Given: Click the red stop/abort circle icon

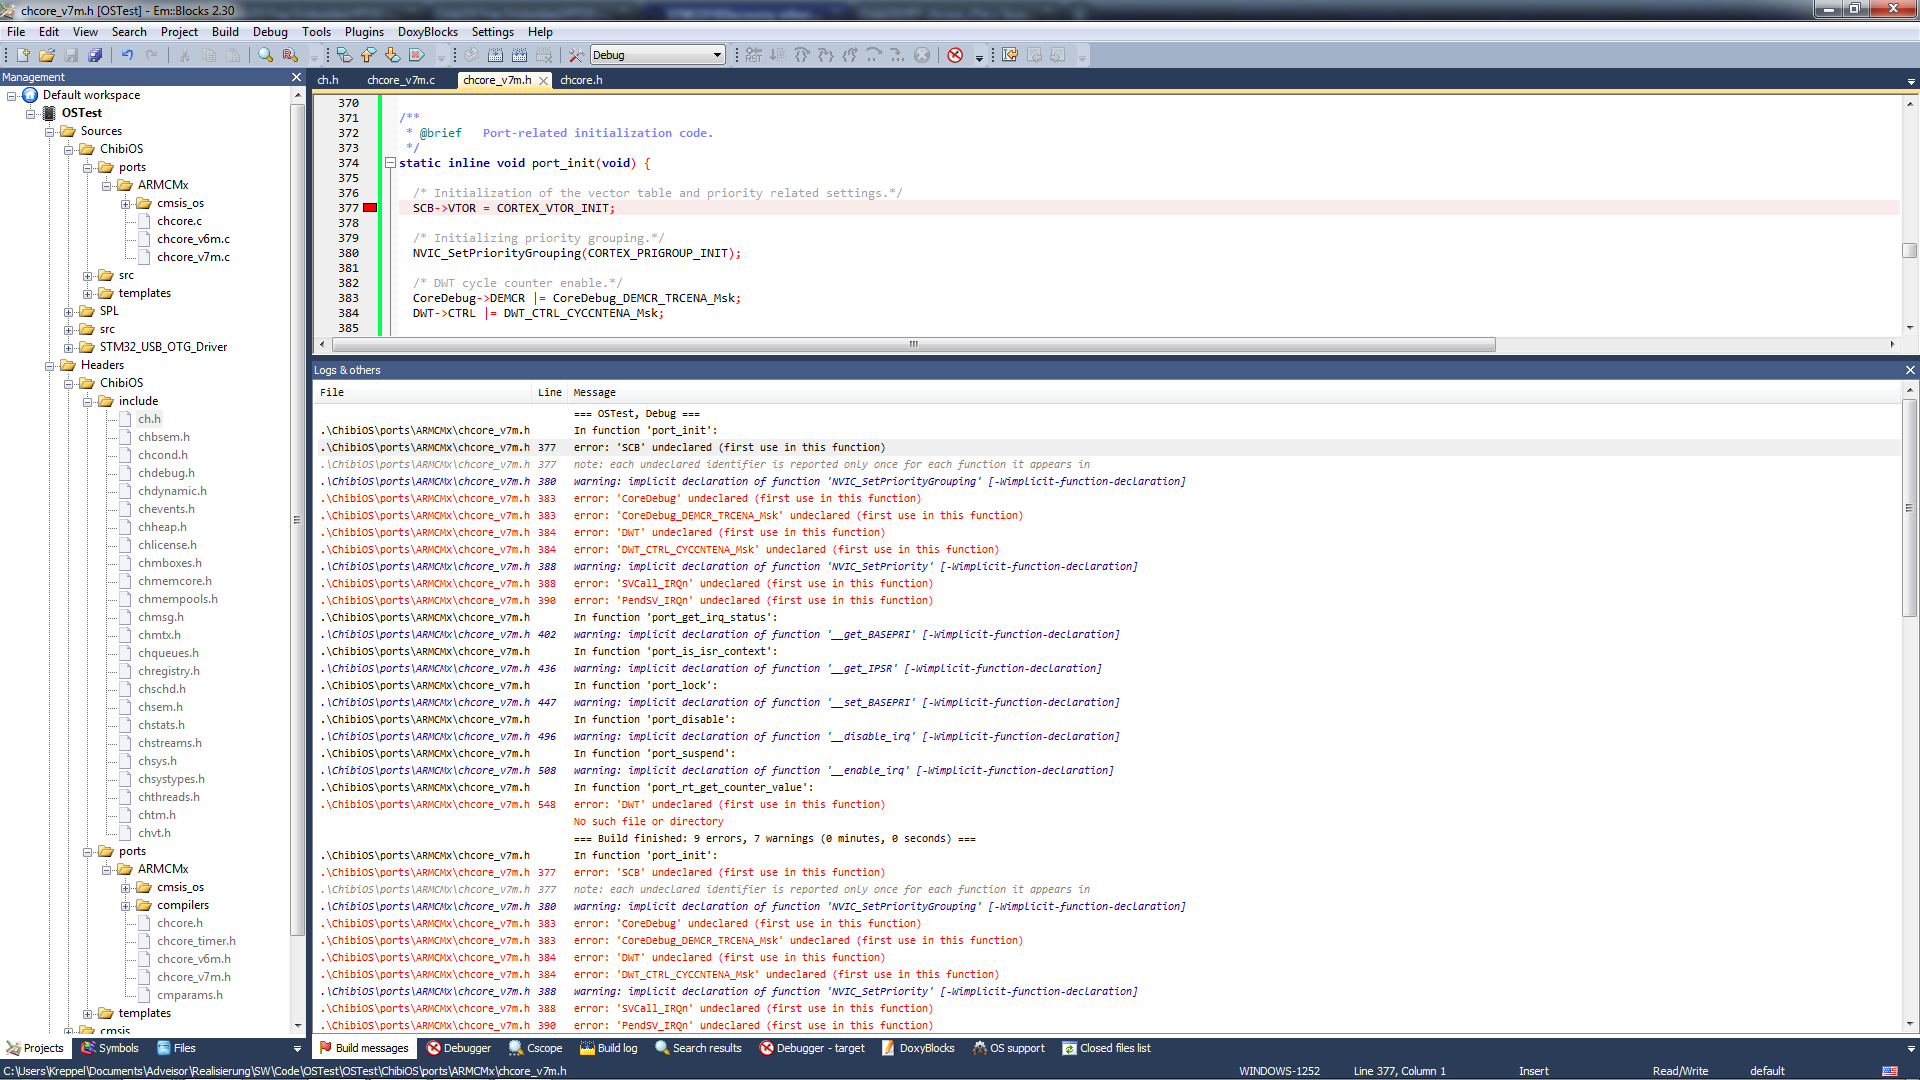Looking at the screenshot, I should pos(955,55).
